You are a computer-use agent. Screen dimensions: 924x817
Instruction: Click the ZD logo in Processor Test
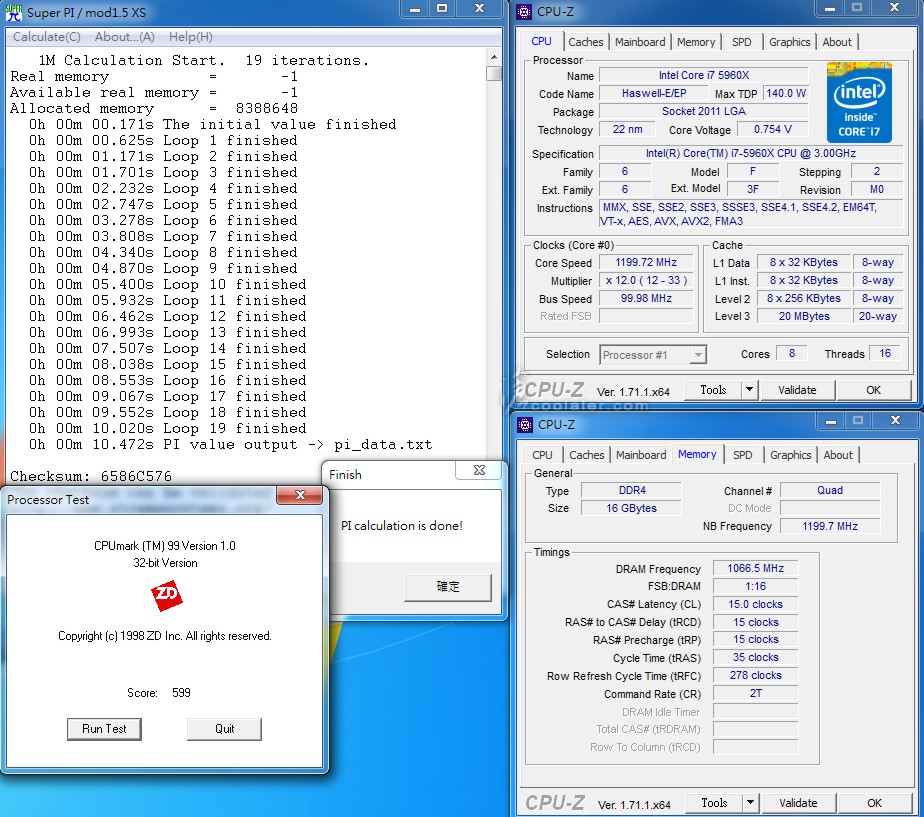(167, 595)
